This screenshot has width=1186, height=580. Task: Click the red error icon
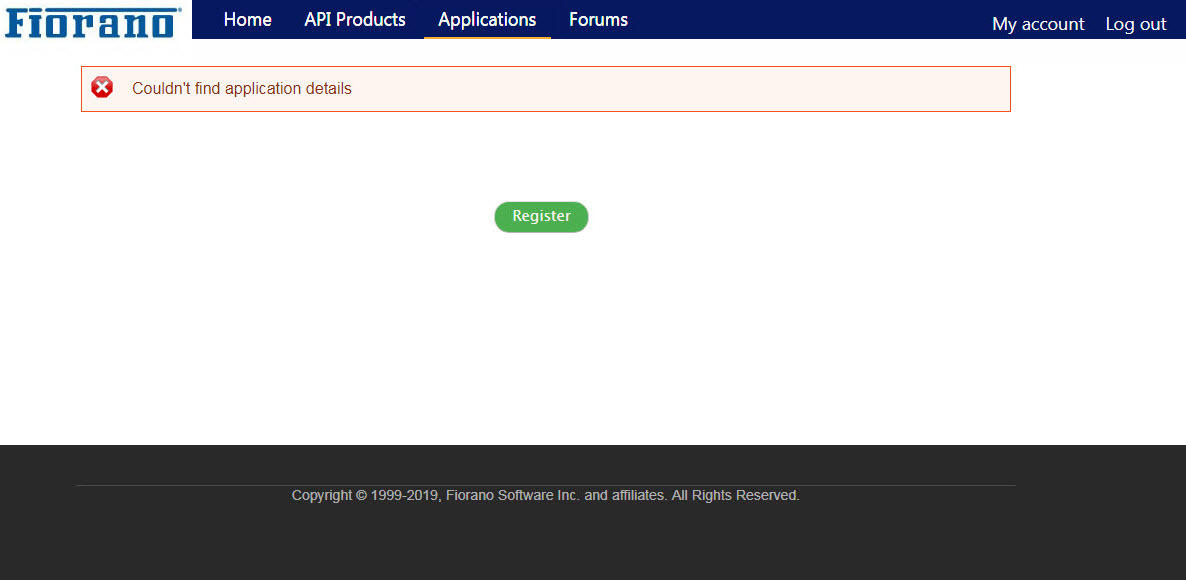102,88
